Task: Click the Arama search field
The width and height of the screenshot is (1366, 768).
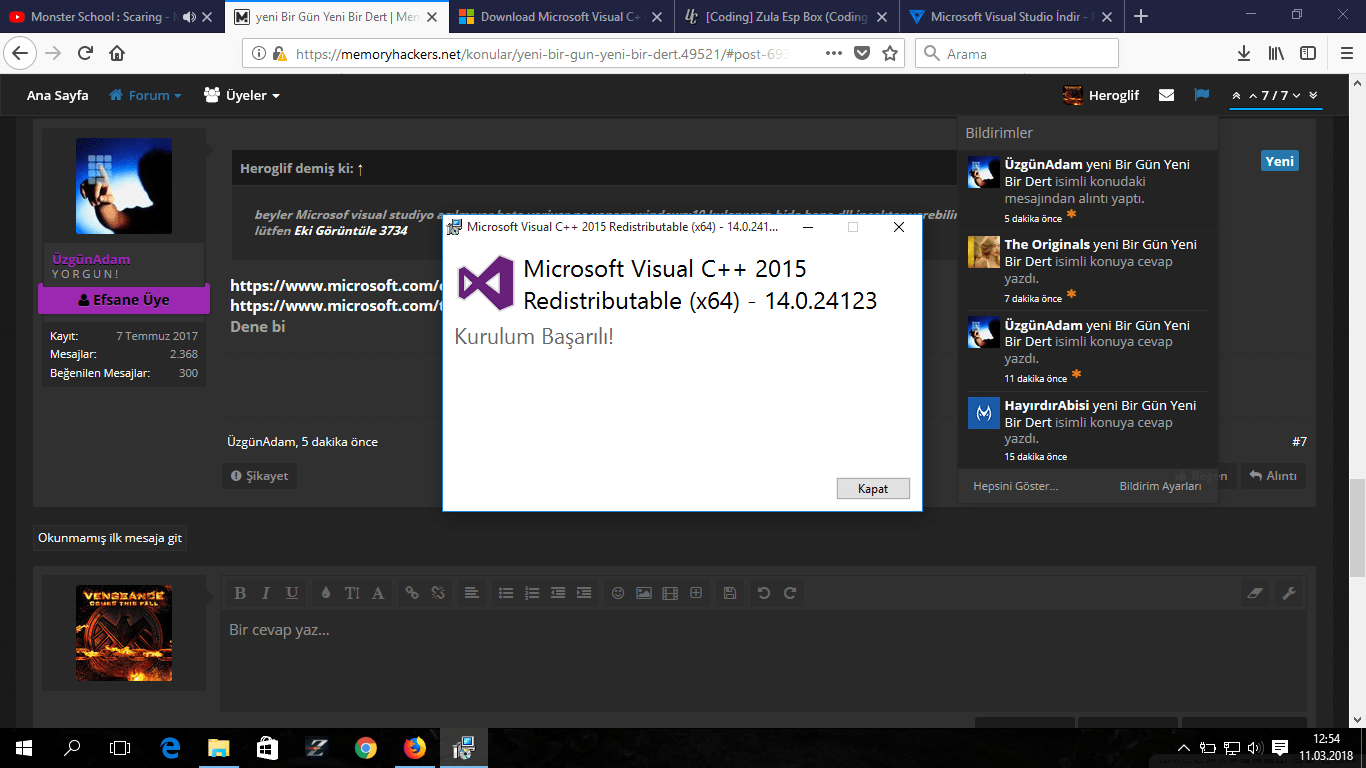Action: (1017, 54)
